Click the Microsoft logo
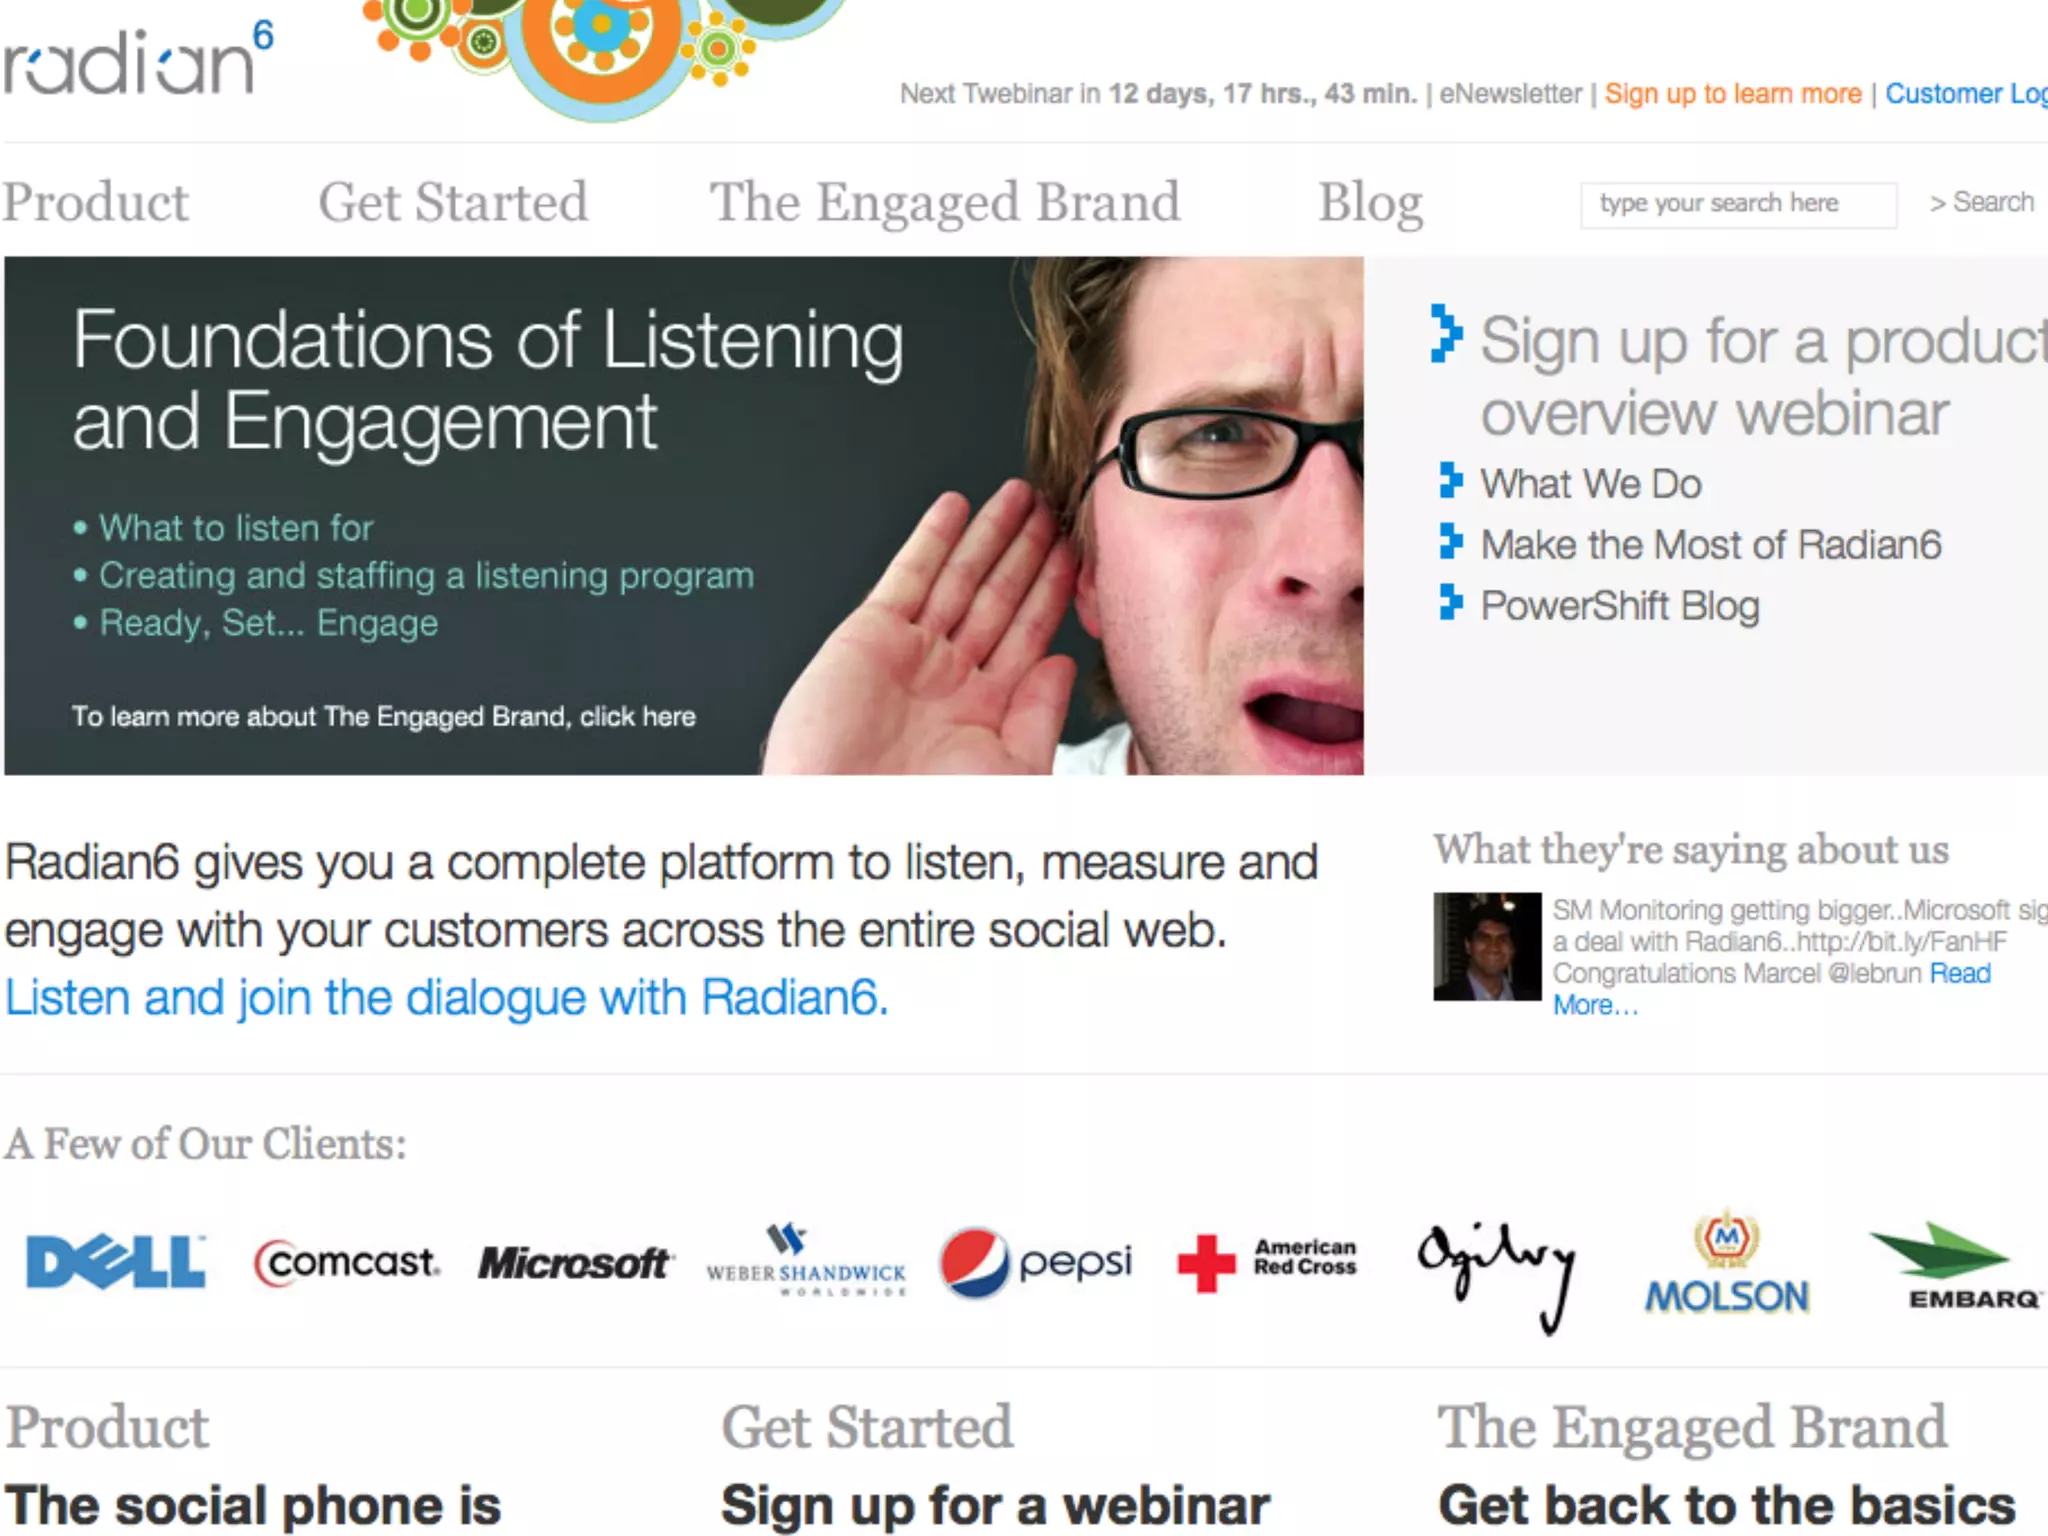This screenshot has width=2048, height=1536. [576, 1263]
